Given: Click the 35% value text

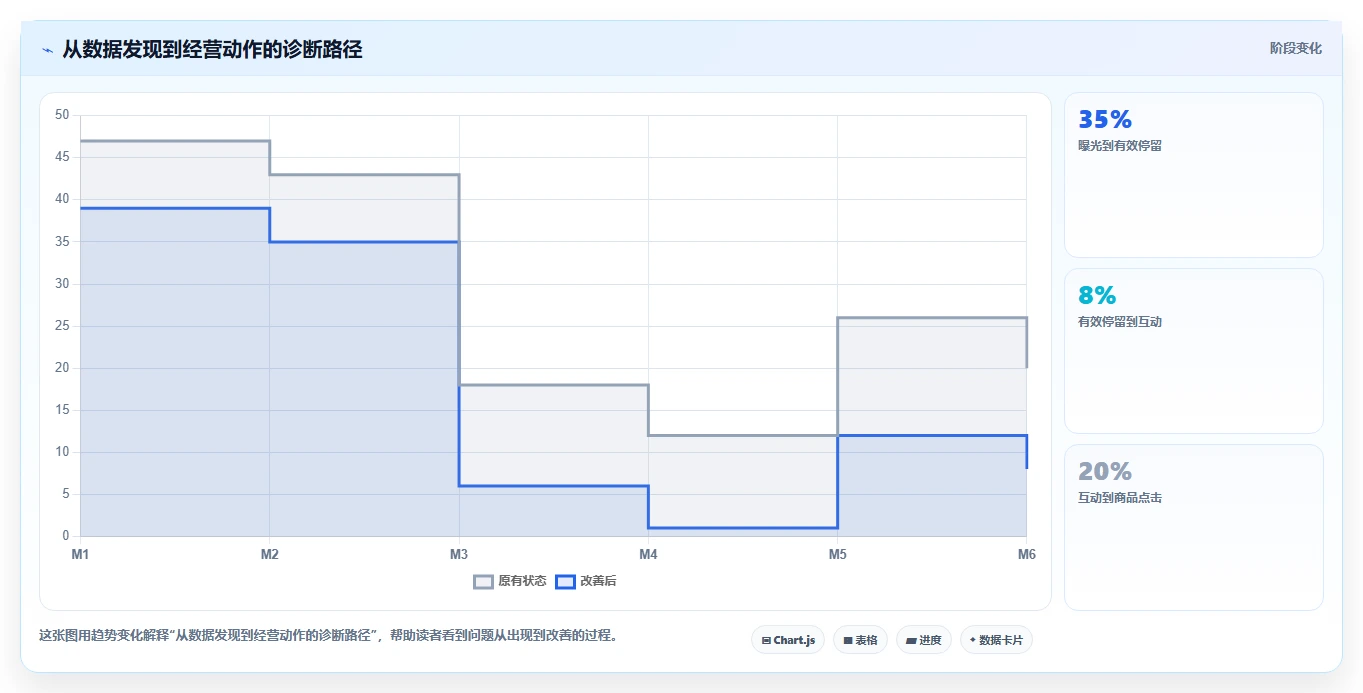Looking at the screenshot, I should (1105, 120).
